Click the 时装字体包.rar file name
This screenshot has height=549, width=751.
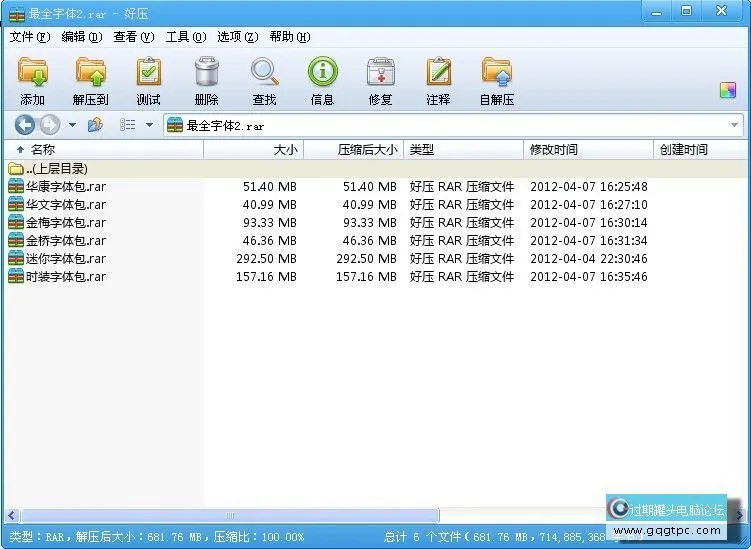click(x=66, y=276)
